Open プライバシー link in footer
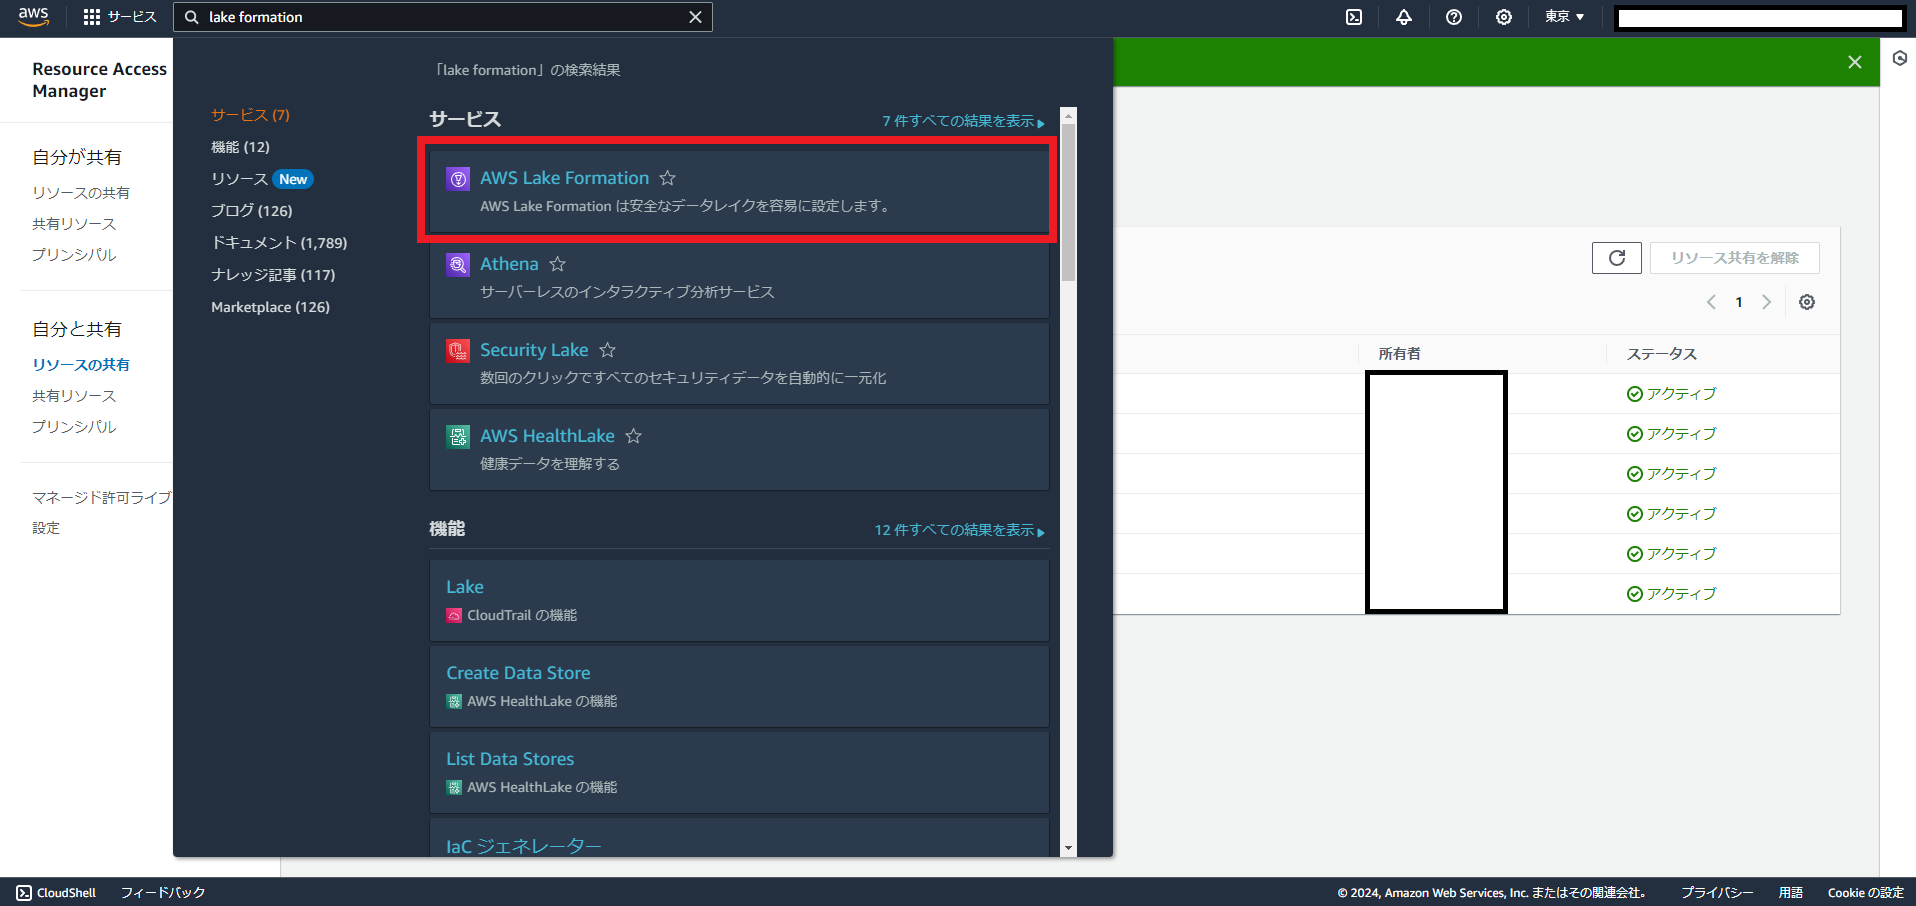 1717,893
